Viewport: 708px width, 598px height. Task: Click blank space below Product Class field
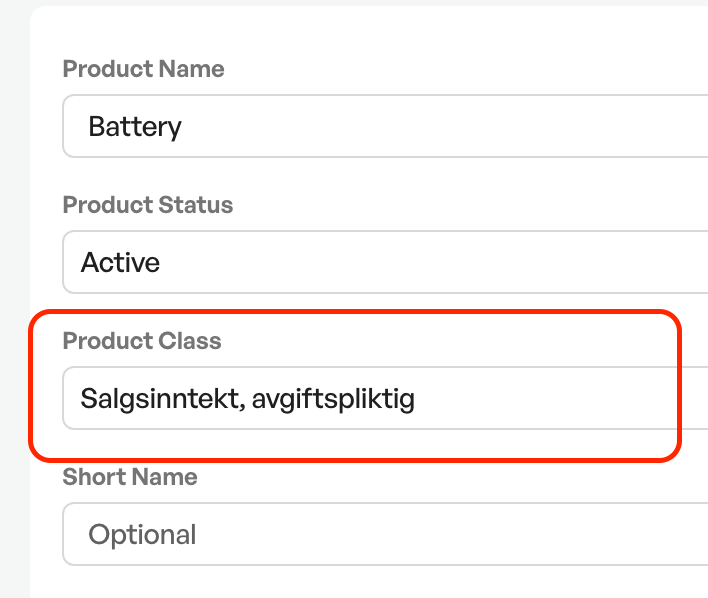pos(361,444)
